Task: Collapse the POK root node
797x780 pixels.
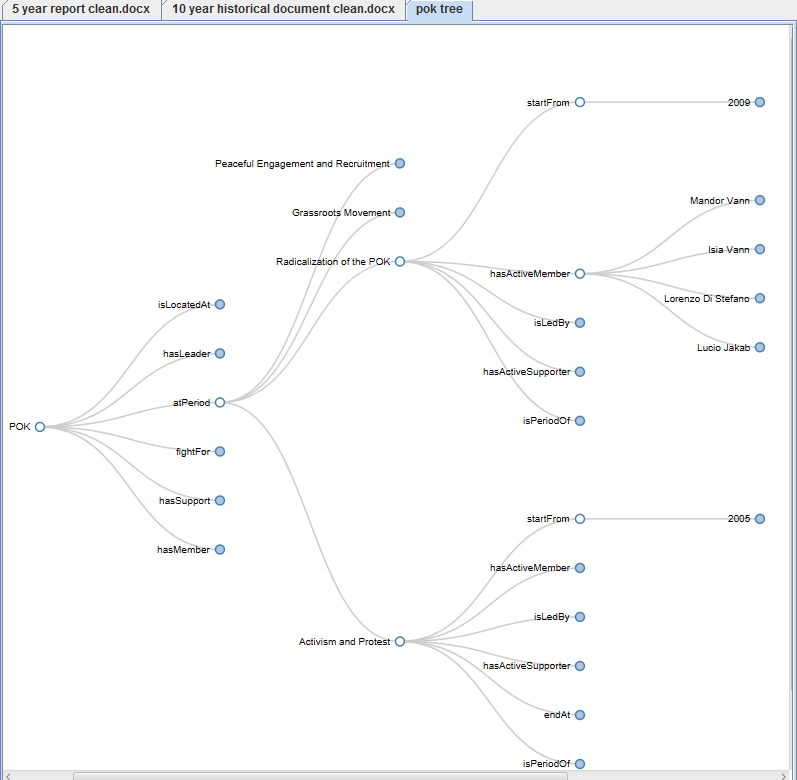Action: point(40,427)
